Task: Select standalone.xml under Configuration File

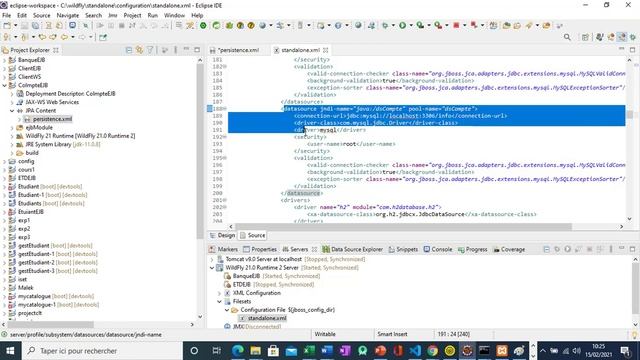Action: (x=267, y=318)
